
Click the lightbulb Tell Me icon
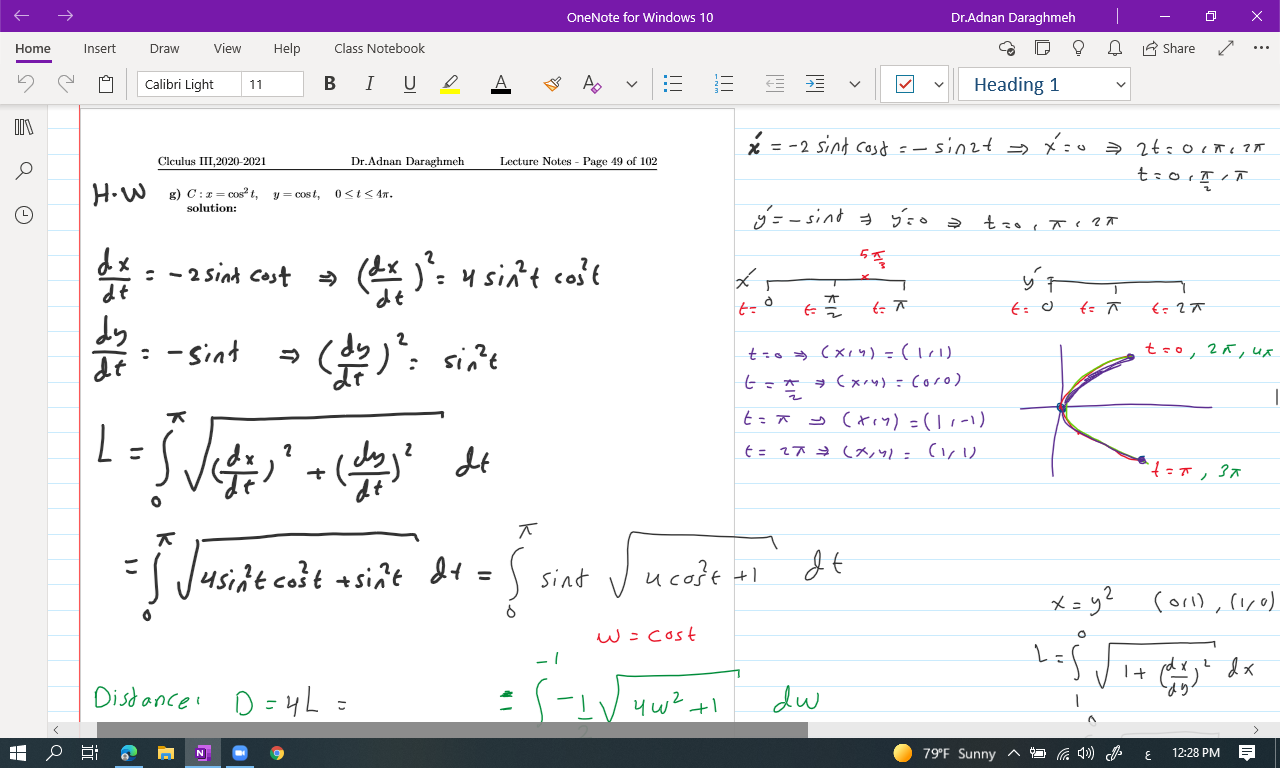[x=1078, y=48]
